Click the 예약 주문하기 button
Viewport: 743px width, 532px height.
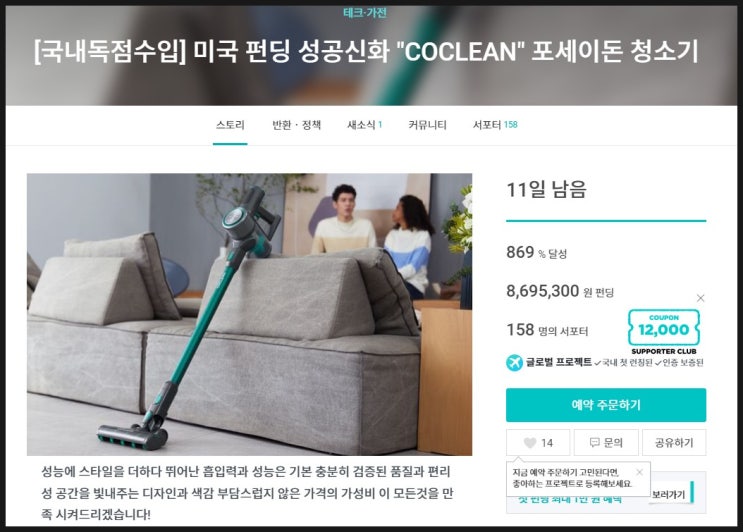[606, 405]
